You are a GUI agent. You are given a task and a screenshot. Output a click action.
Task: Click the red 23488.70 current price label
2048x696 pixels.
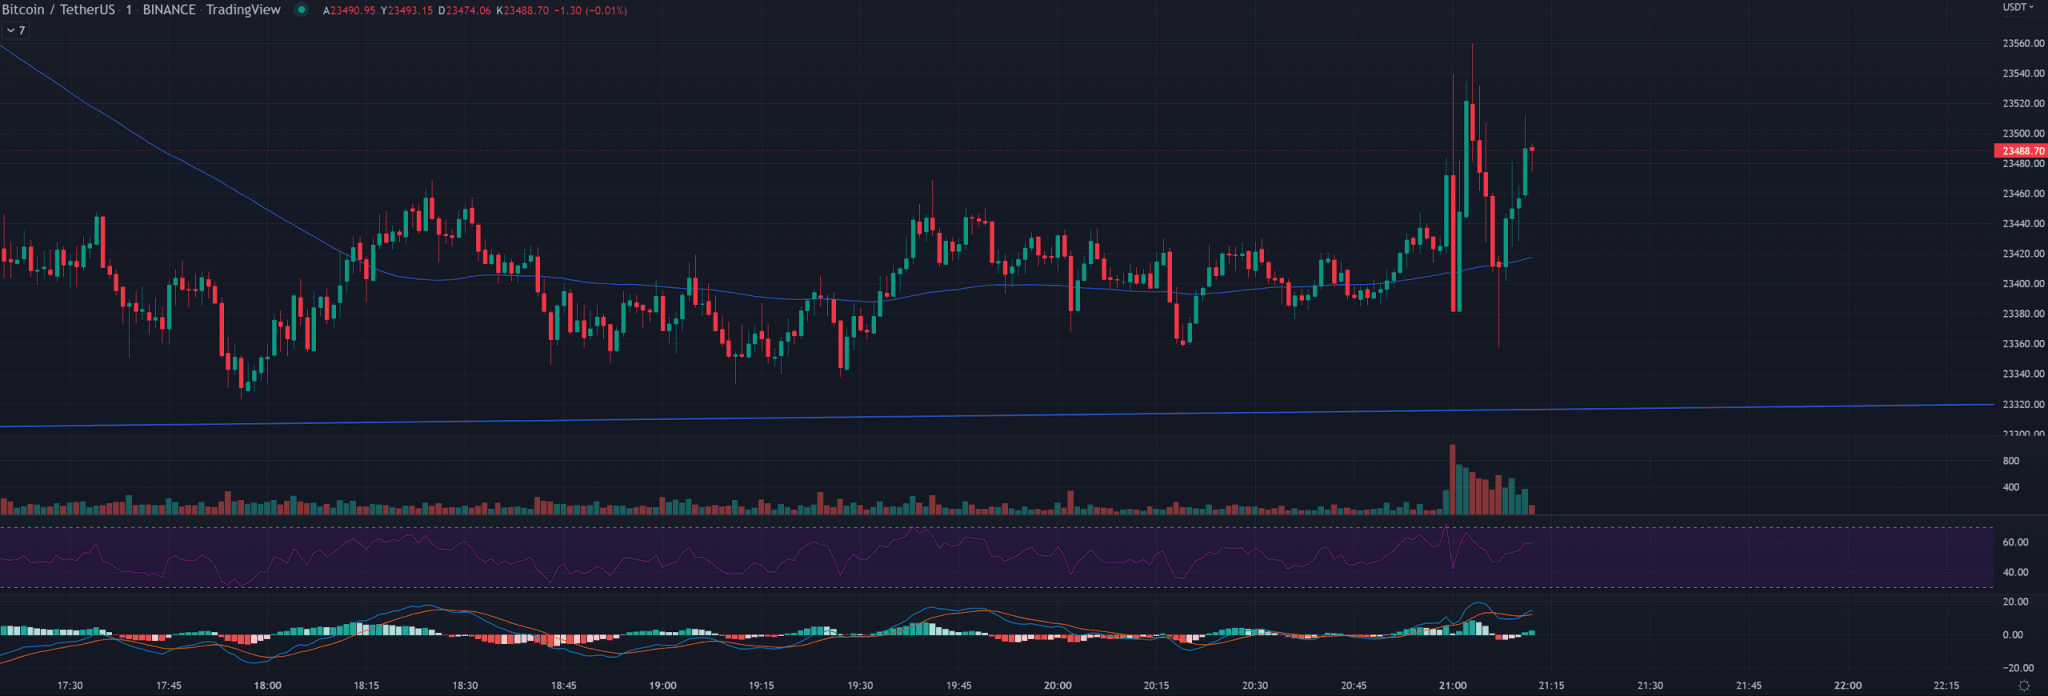[x=2021, y=151]
